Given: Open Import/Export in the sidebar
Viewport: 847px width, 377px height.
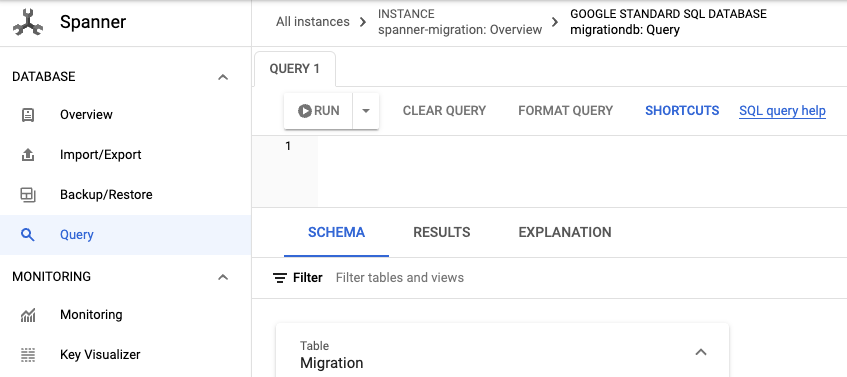Looking at the screenshot, I should (x=125, y=154).
